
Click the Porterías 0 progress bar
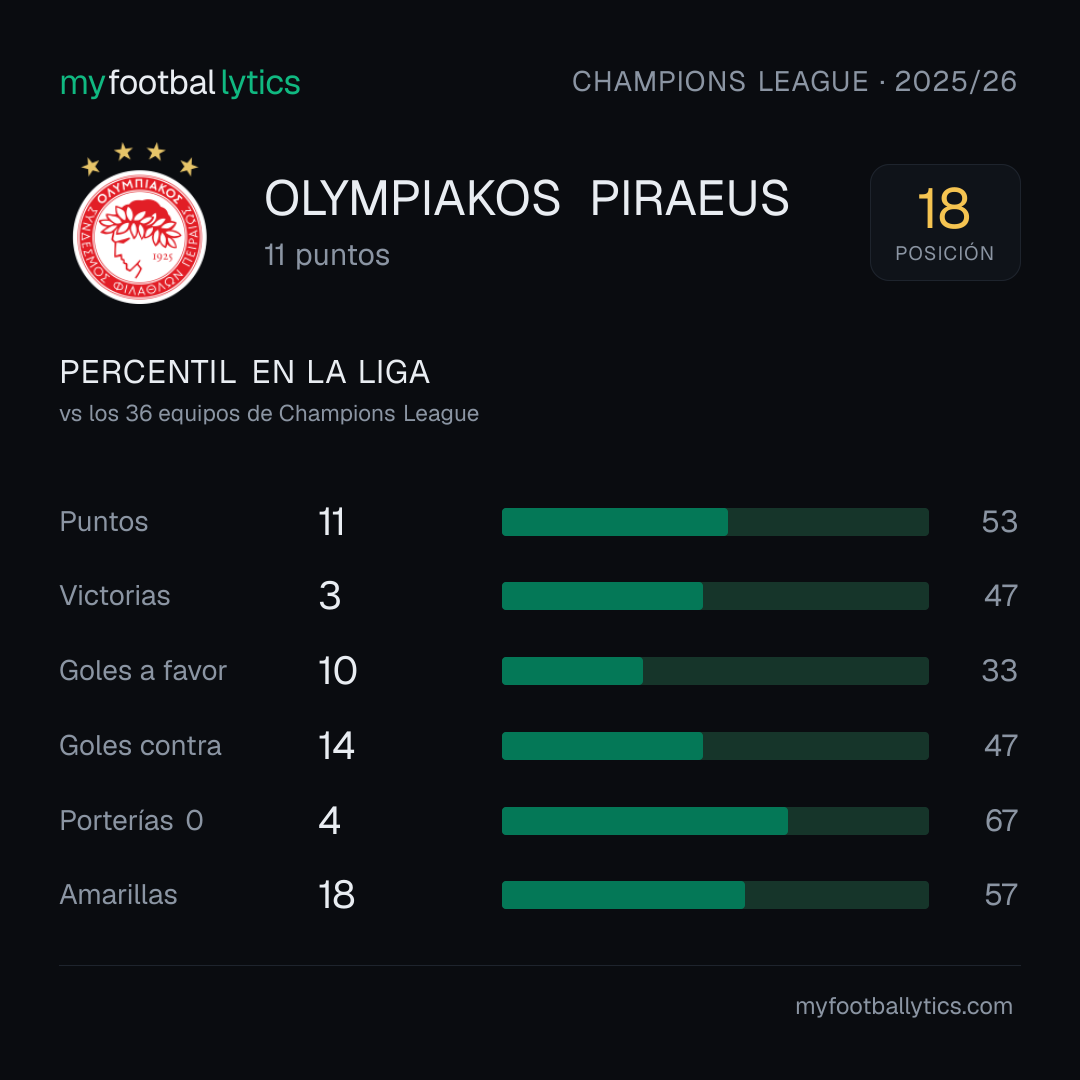click(x=715, y=821)
